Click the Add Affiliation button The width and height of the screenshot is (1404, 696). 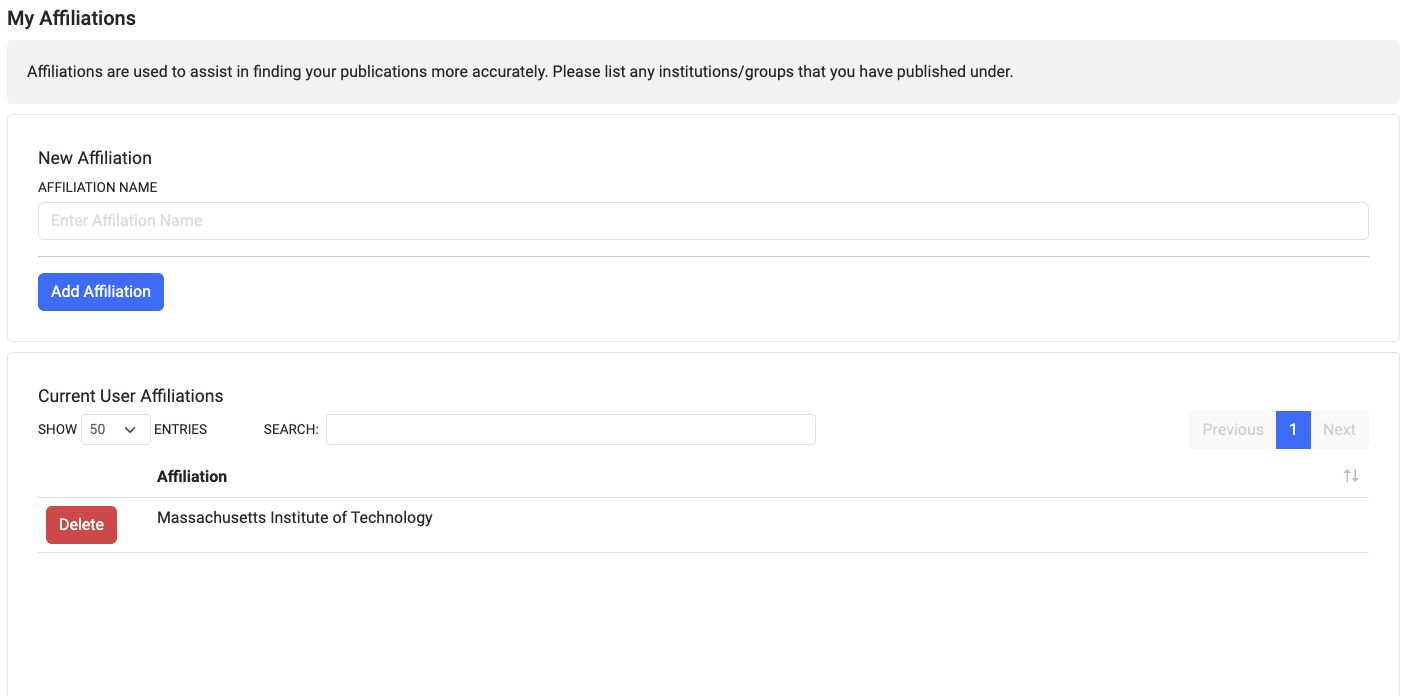tap(101, 292)
